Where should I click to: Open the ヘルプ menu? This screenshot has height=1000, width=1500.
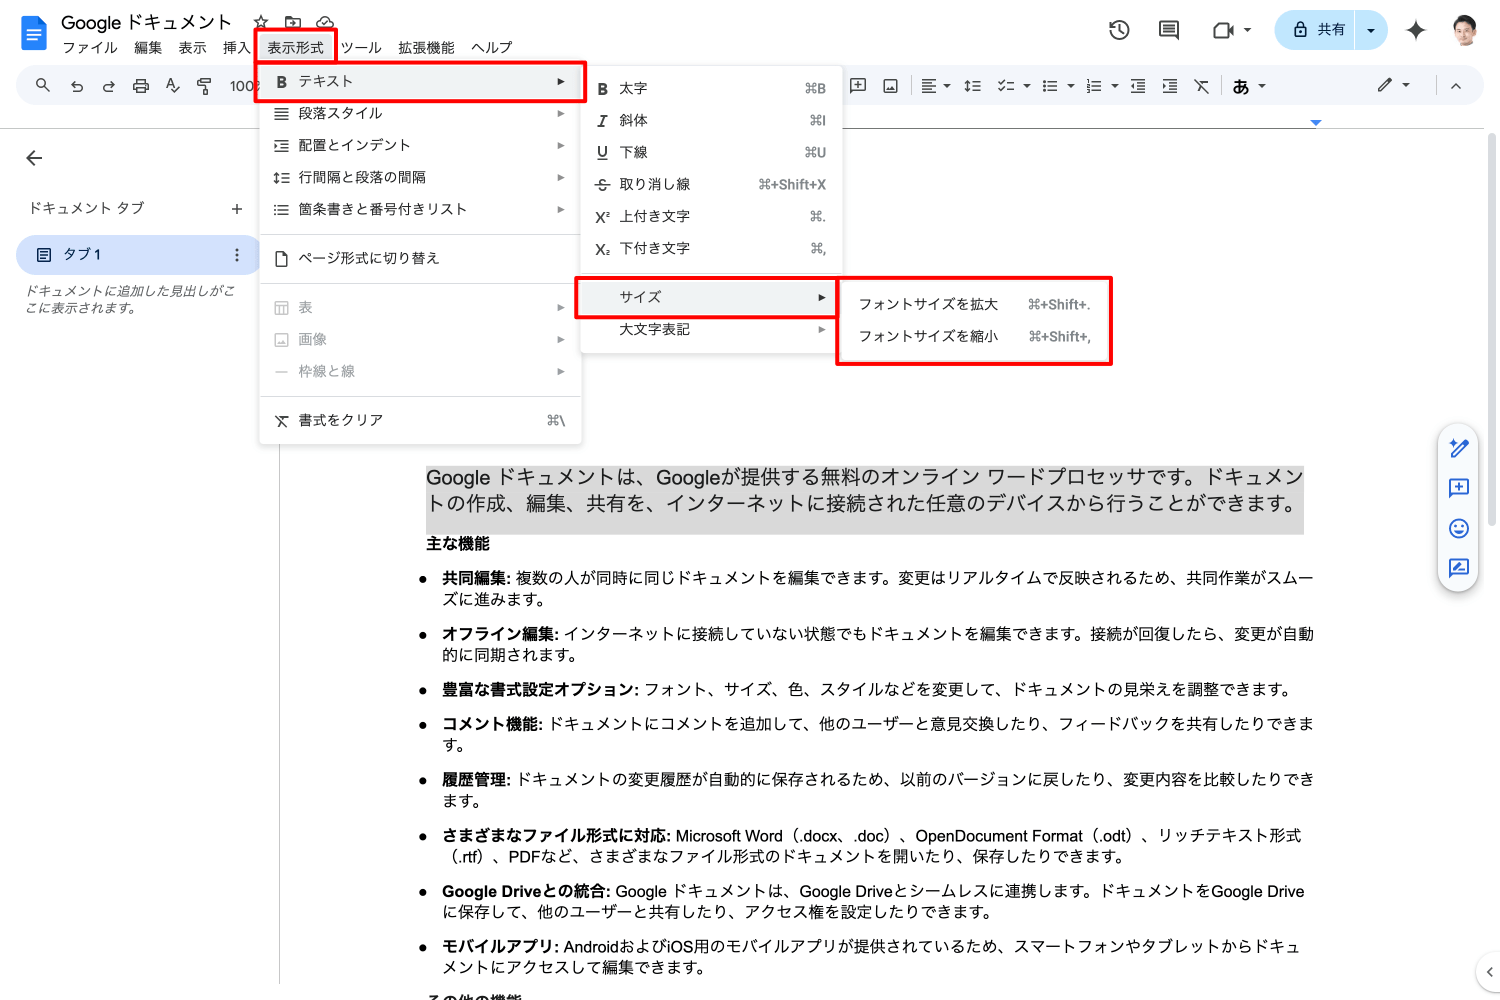(492, 47)
